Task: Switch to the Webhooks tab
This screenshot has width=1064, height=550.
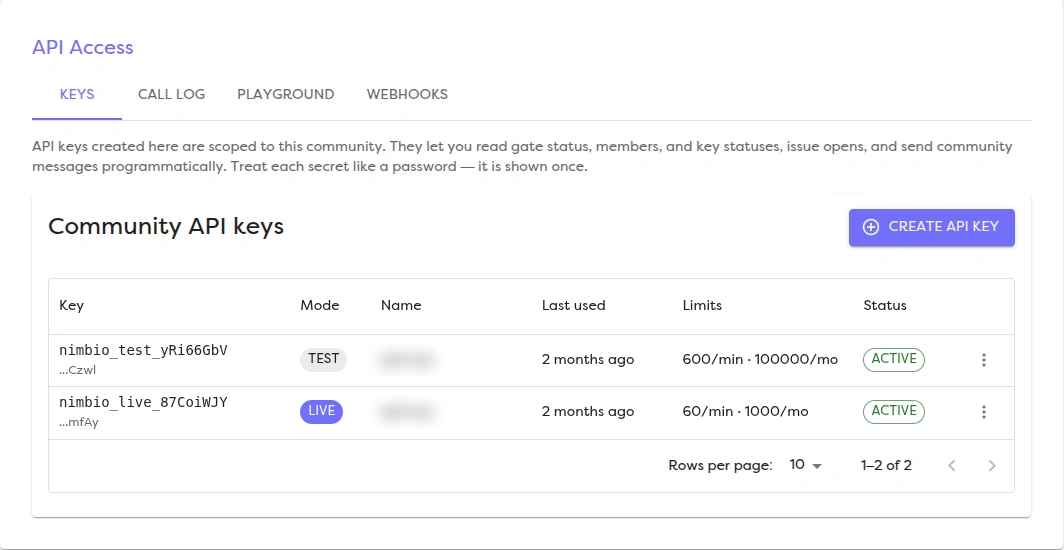Action: tap(407, 94)
